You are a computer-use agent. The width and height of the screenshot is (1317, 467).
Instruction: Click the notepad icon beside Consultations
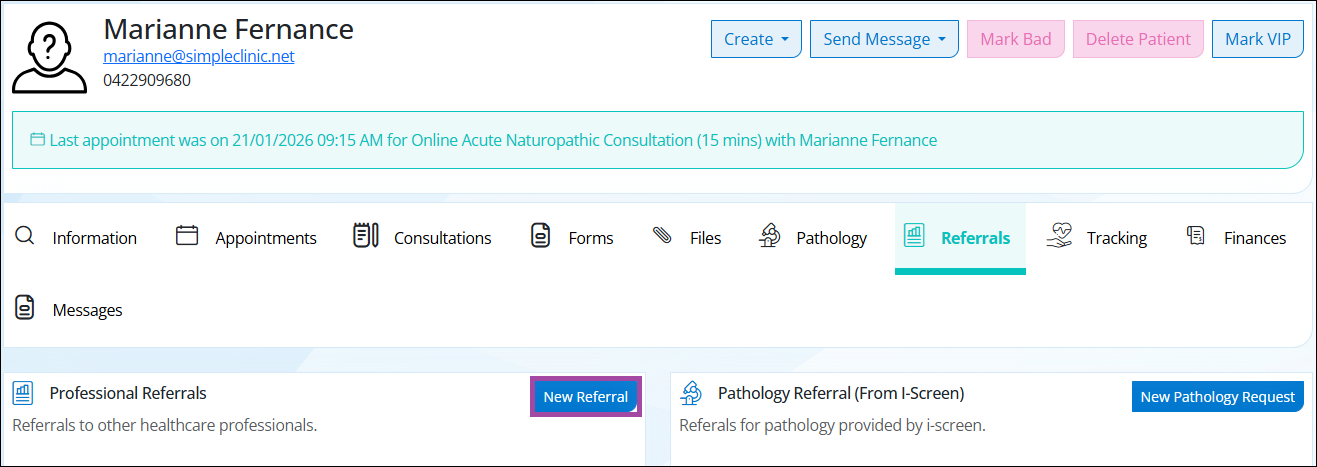365,236
